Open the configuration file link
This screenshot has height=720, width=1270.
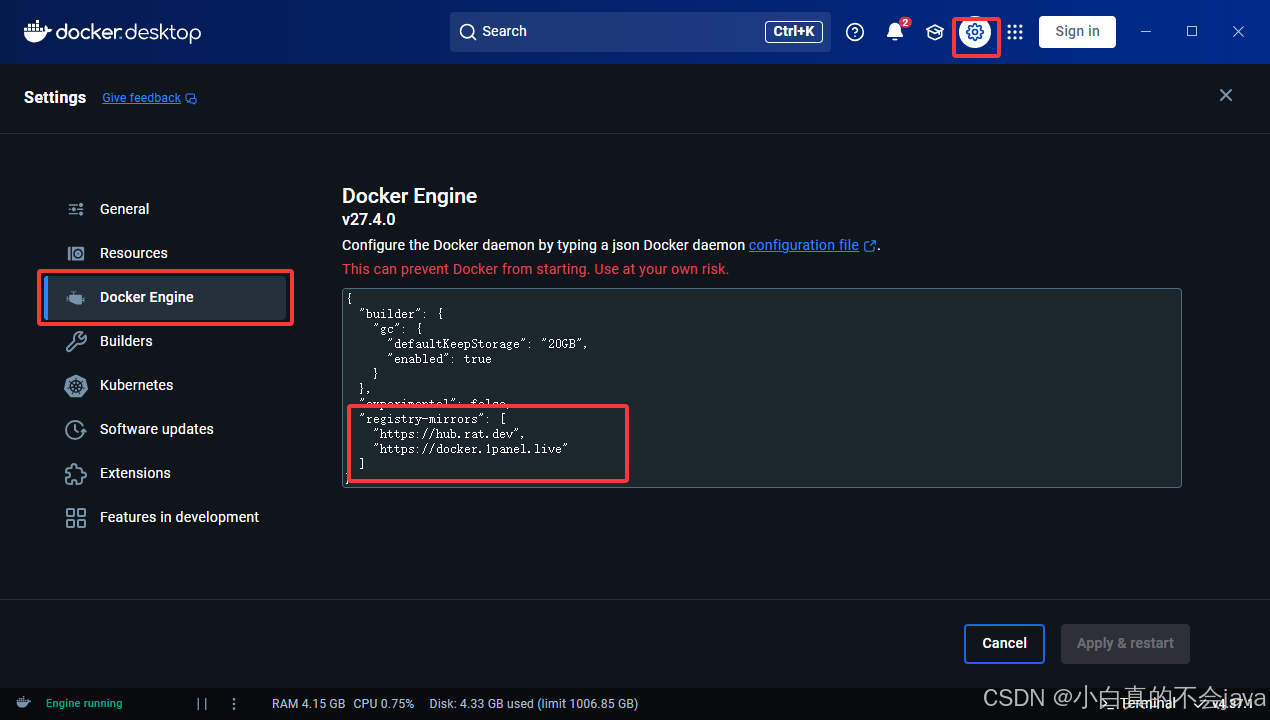tap(804, 245)
